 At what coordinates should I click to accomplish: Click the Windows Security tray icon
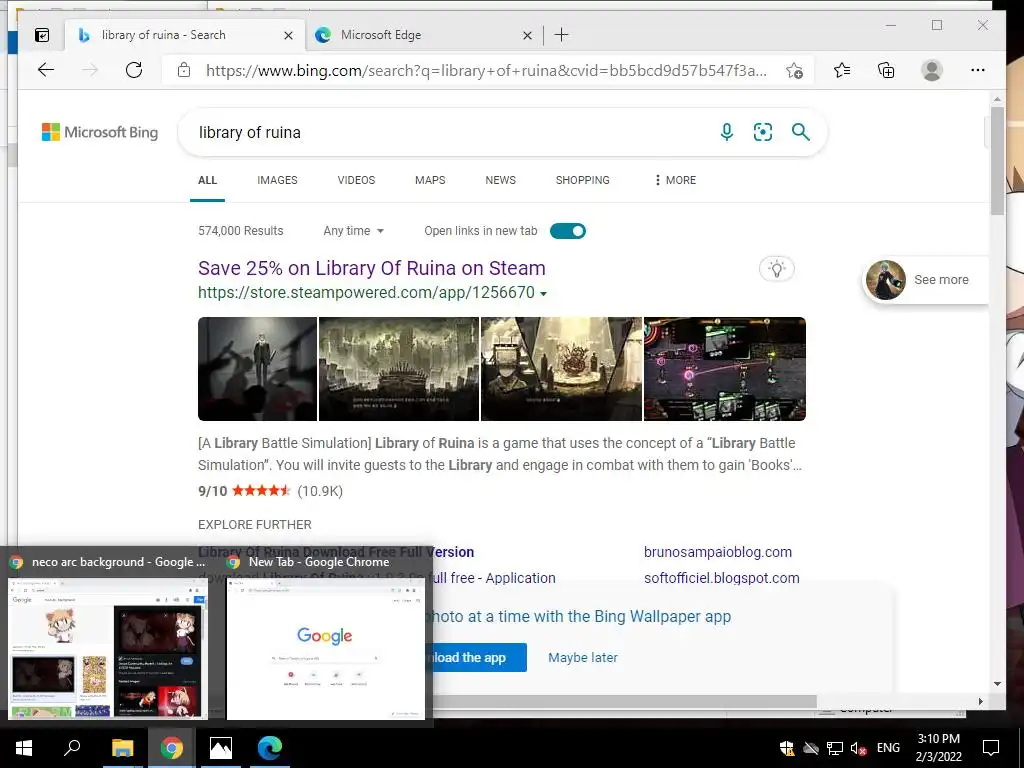[787, 748]
